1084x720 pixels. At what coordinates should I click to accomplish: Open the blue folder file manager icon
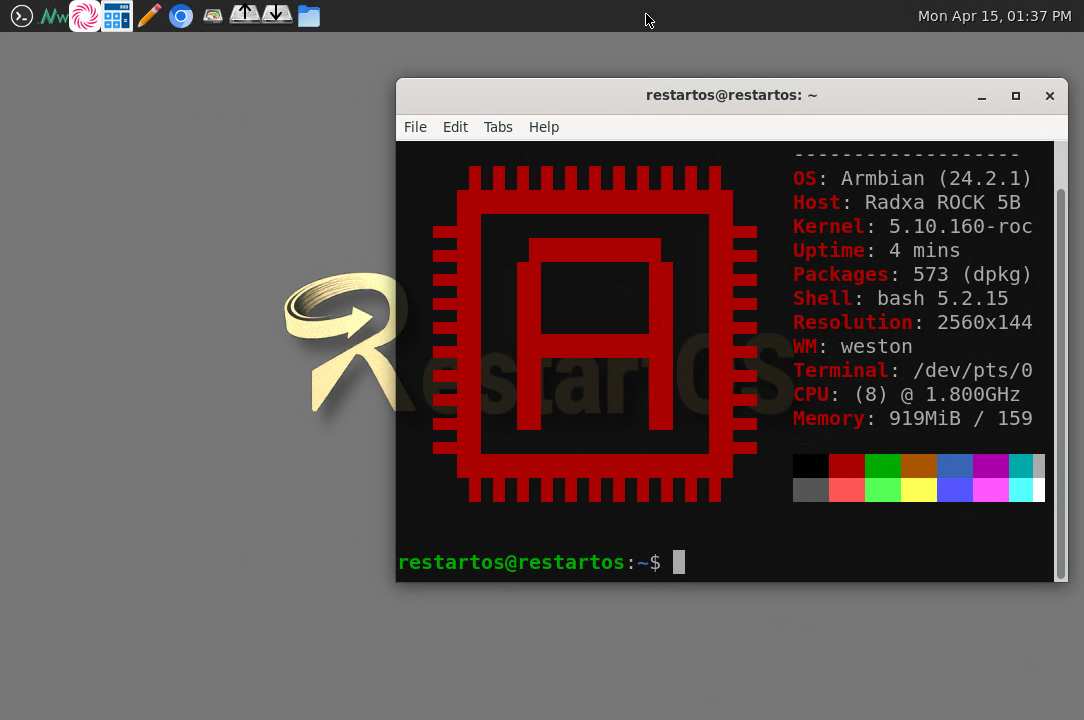click(308, 16)
